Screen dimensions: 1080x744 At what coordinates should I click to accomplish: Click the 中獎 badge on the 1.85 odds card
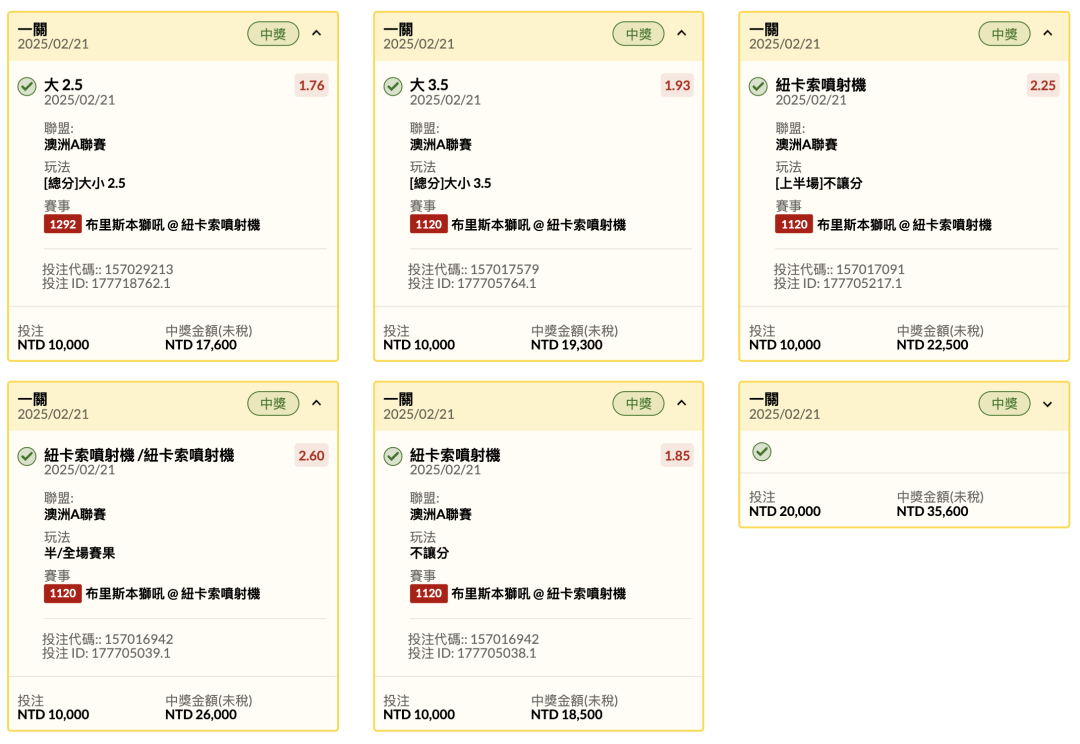(x=638, y=404)
